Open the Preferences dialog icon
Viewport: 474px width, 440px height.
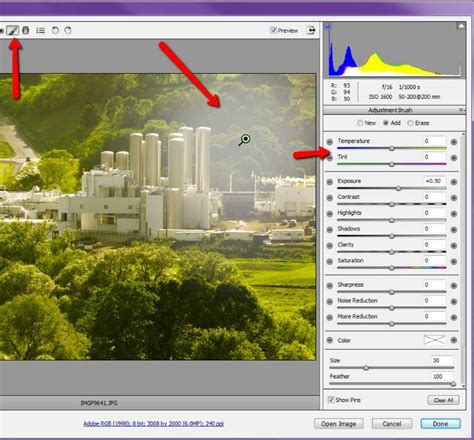(x=41, y=30)
